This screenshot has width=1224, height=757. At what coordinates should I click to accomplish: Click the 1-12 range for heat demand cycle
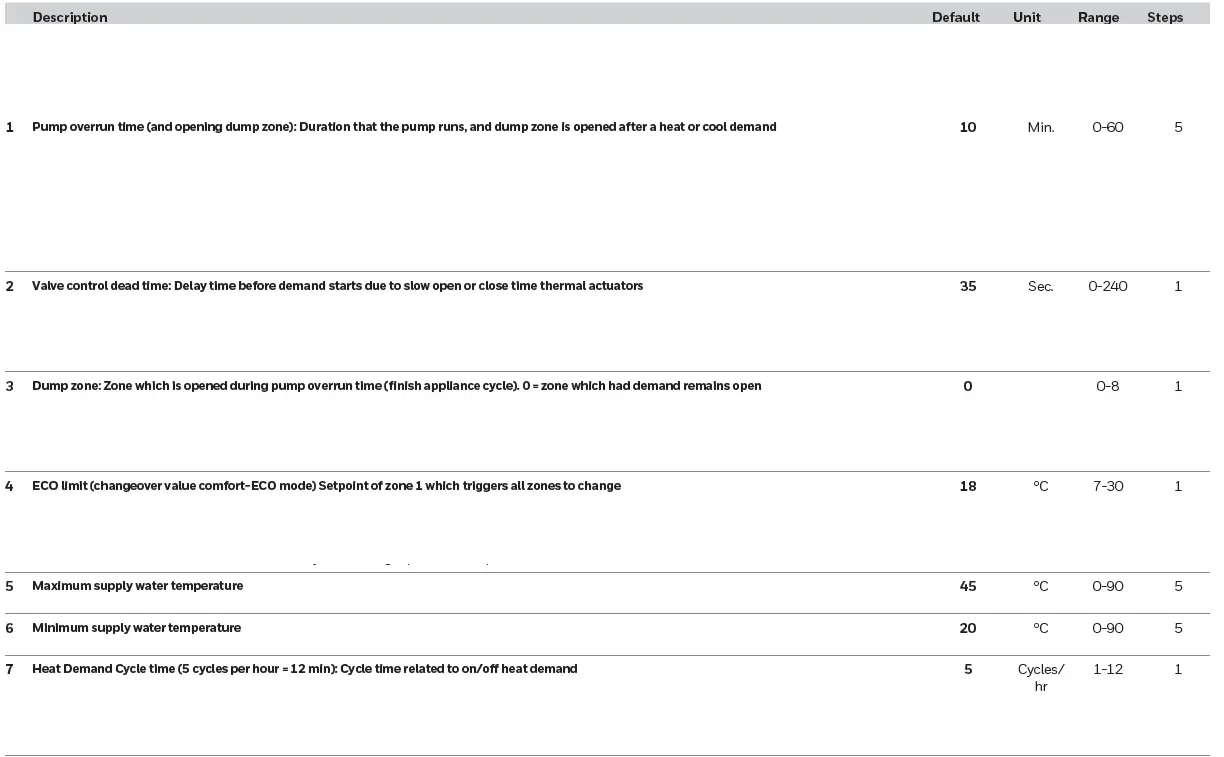pyautogui.click(x=1108, y=669)
